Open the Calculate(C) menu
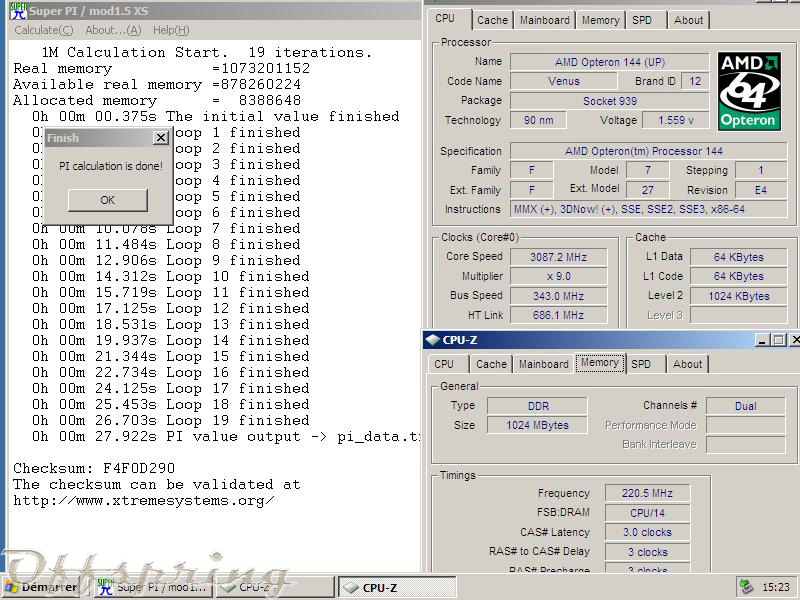The width and height of the screenshot is (800, 600). coord(44,30)
